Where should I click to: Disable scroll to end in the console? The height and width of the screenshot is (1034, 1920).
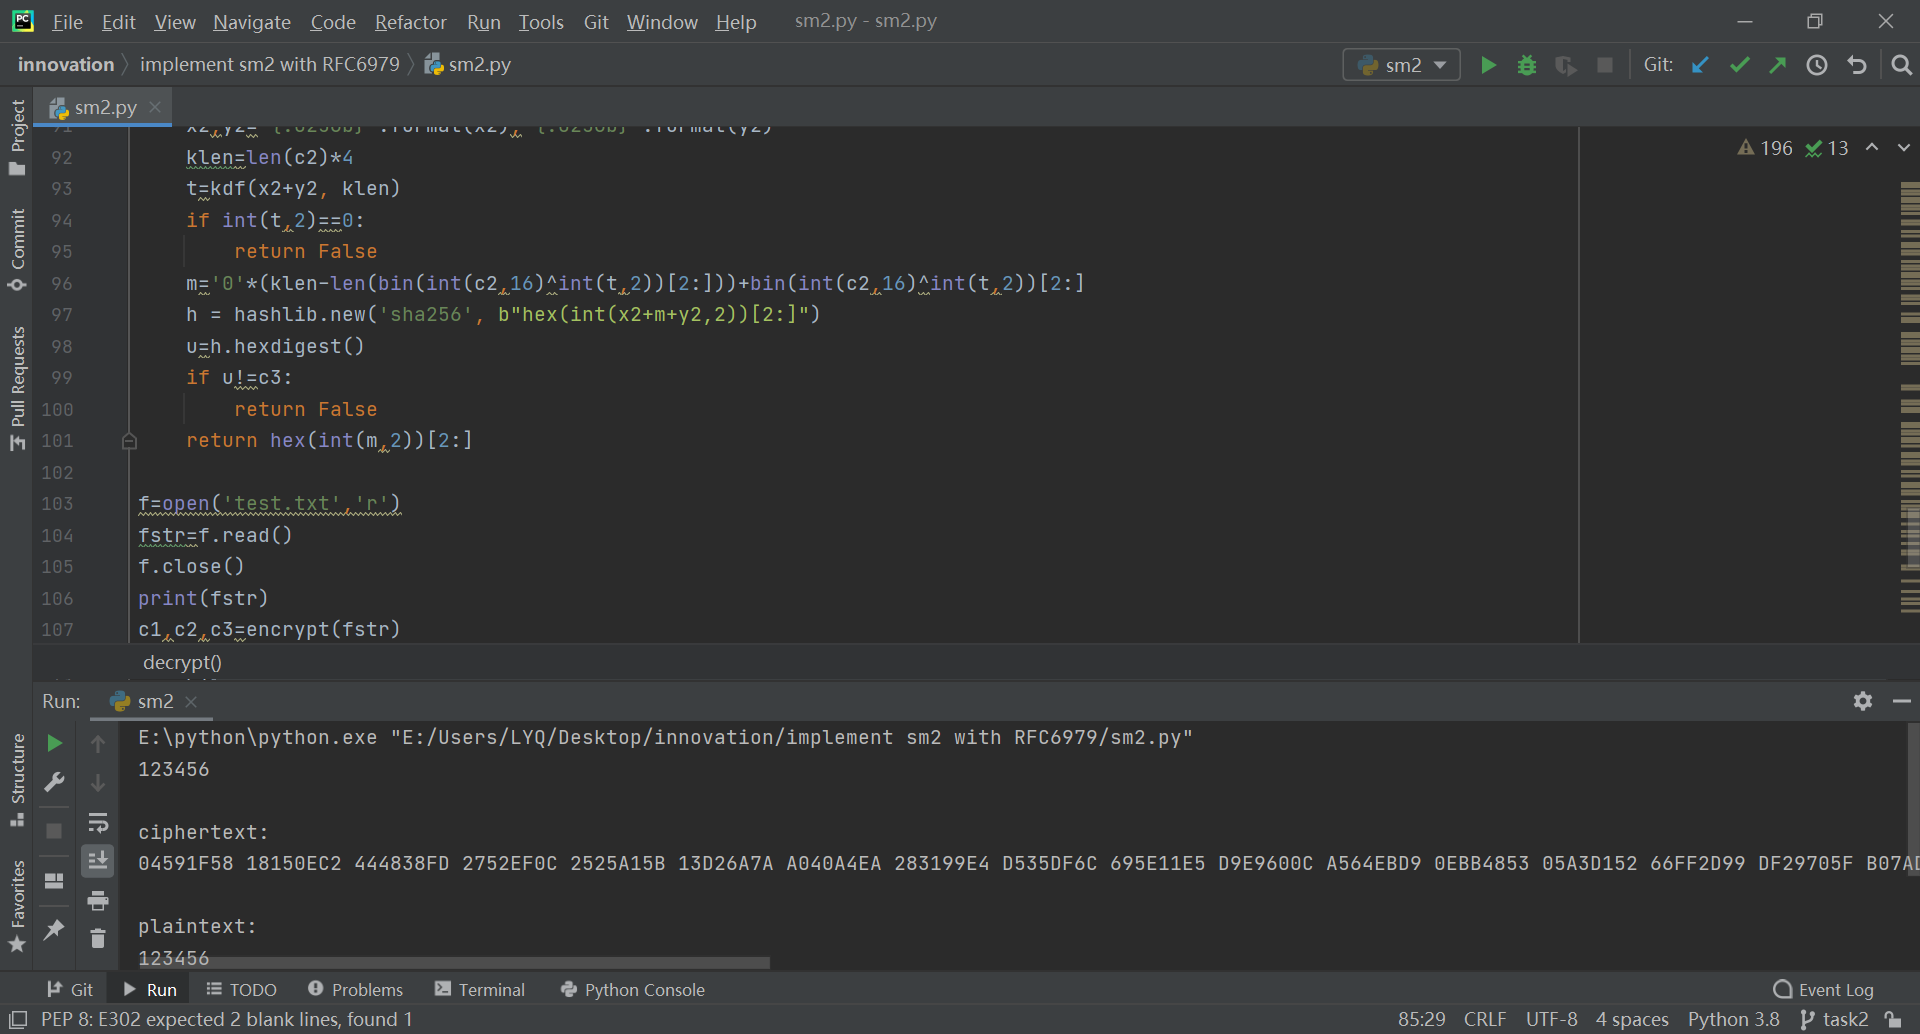(97, 861)
